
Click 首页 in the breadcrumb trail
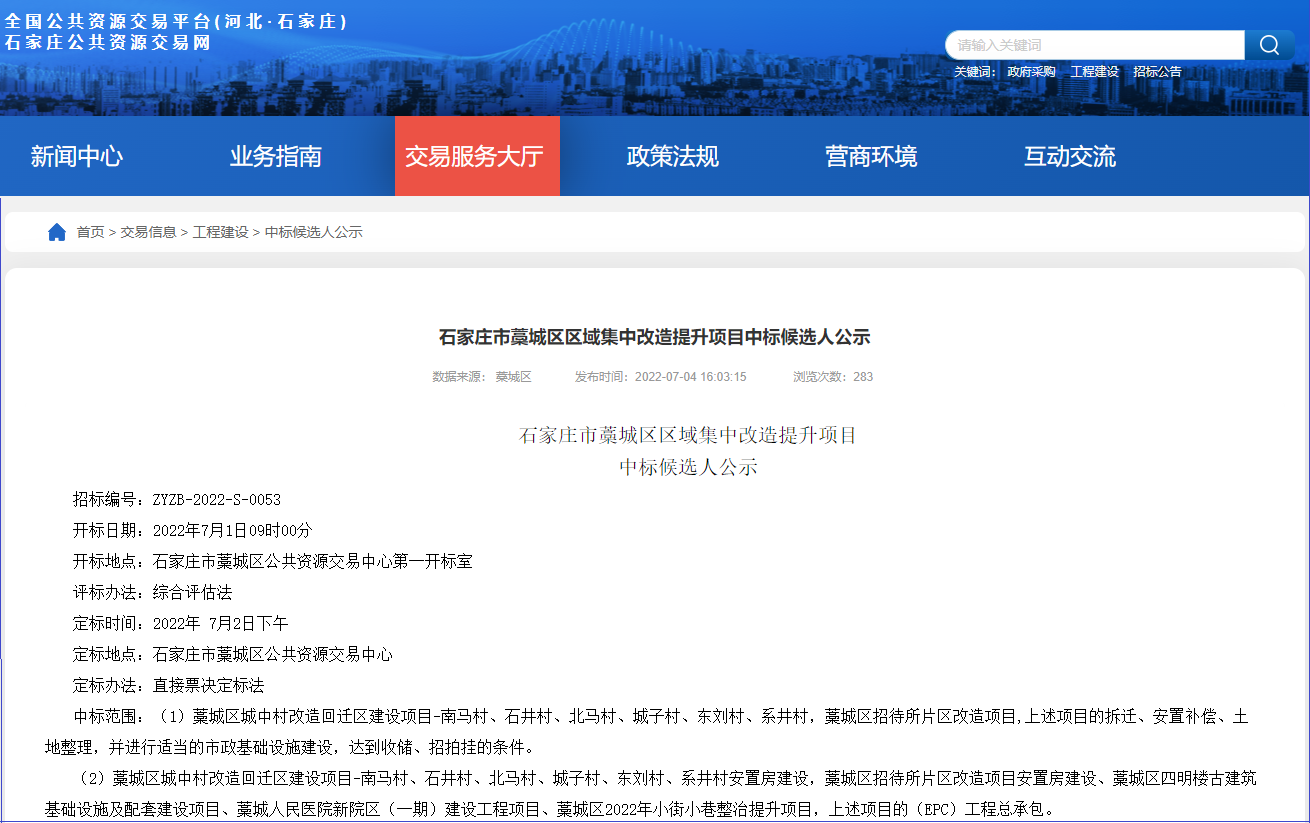pyautogui.click(x=90, y=232)
